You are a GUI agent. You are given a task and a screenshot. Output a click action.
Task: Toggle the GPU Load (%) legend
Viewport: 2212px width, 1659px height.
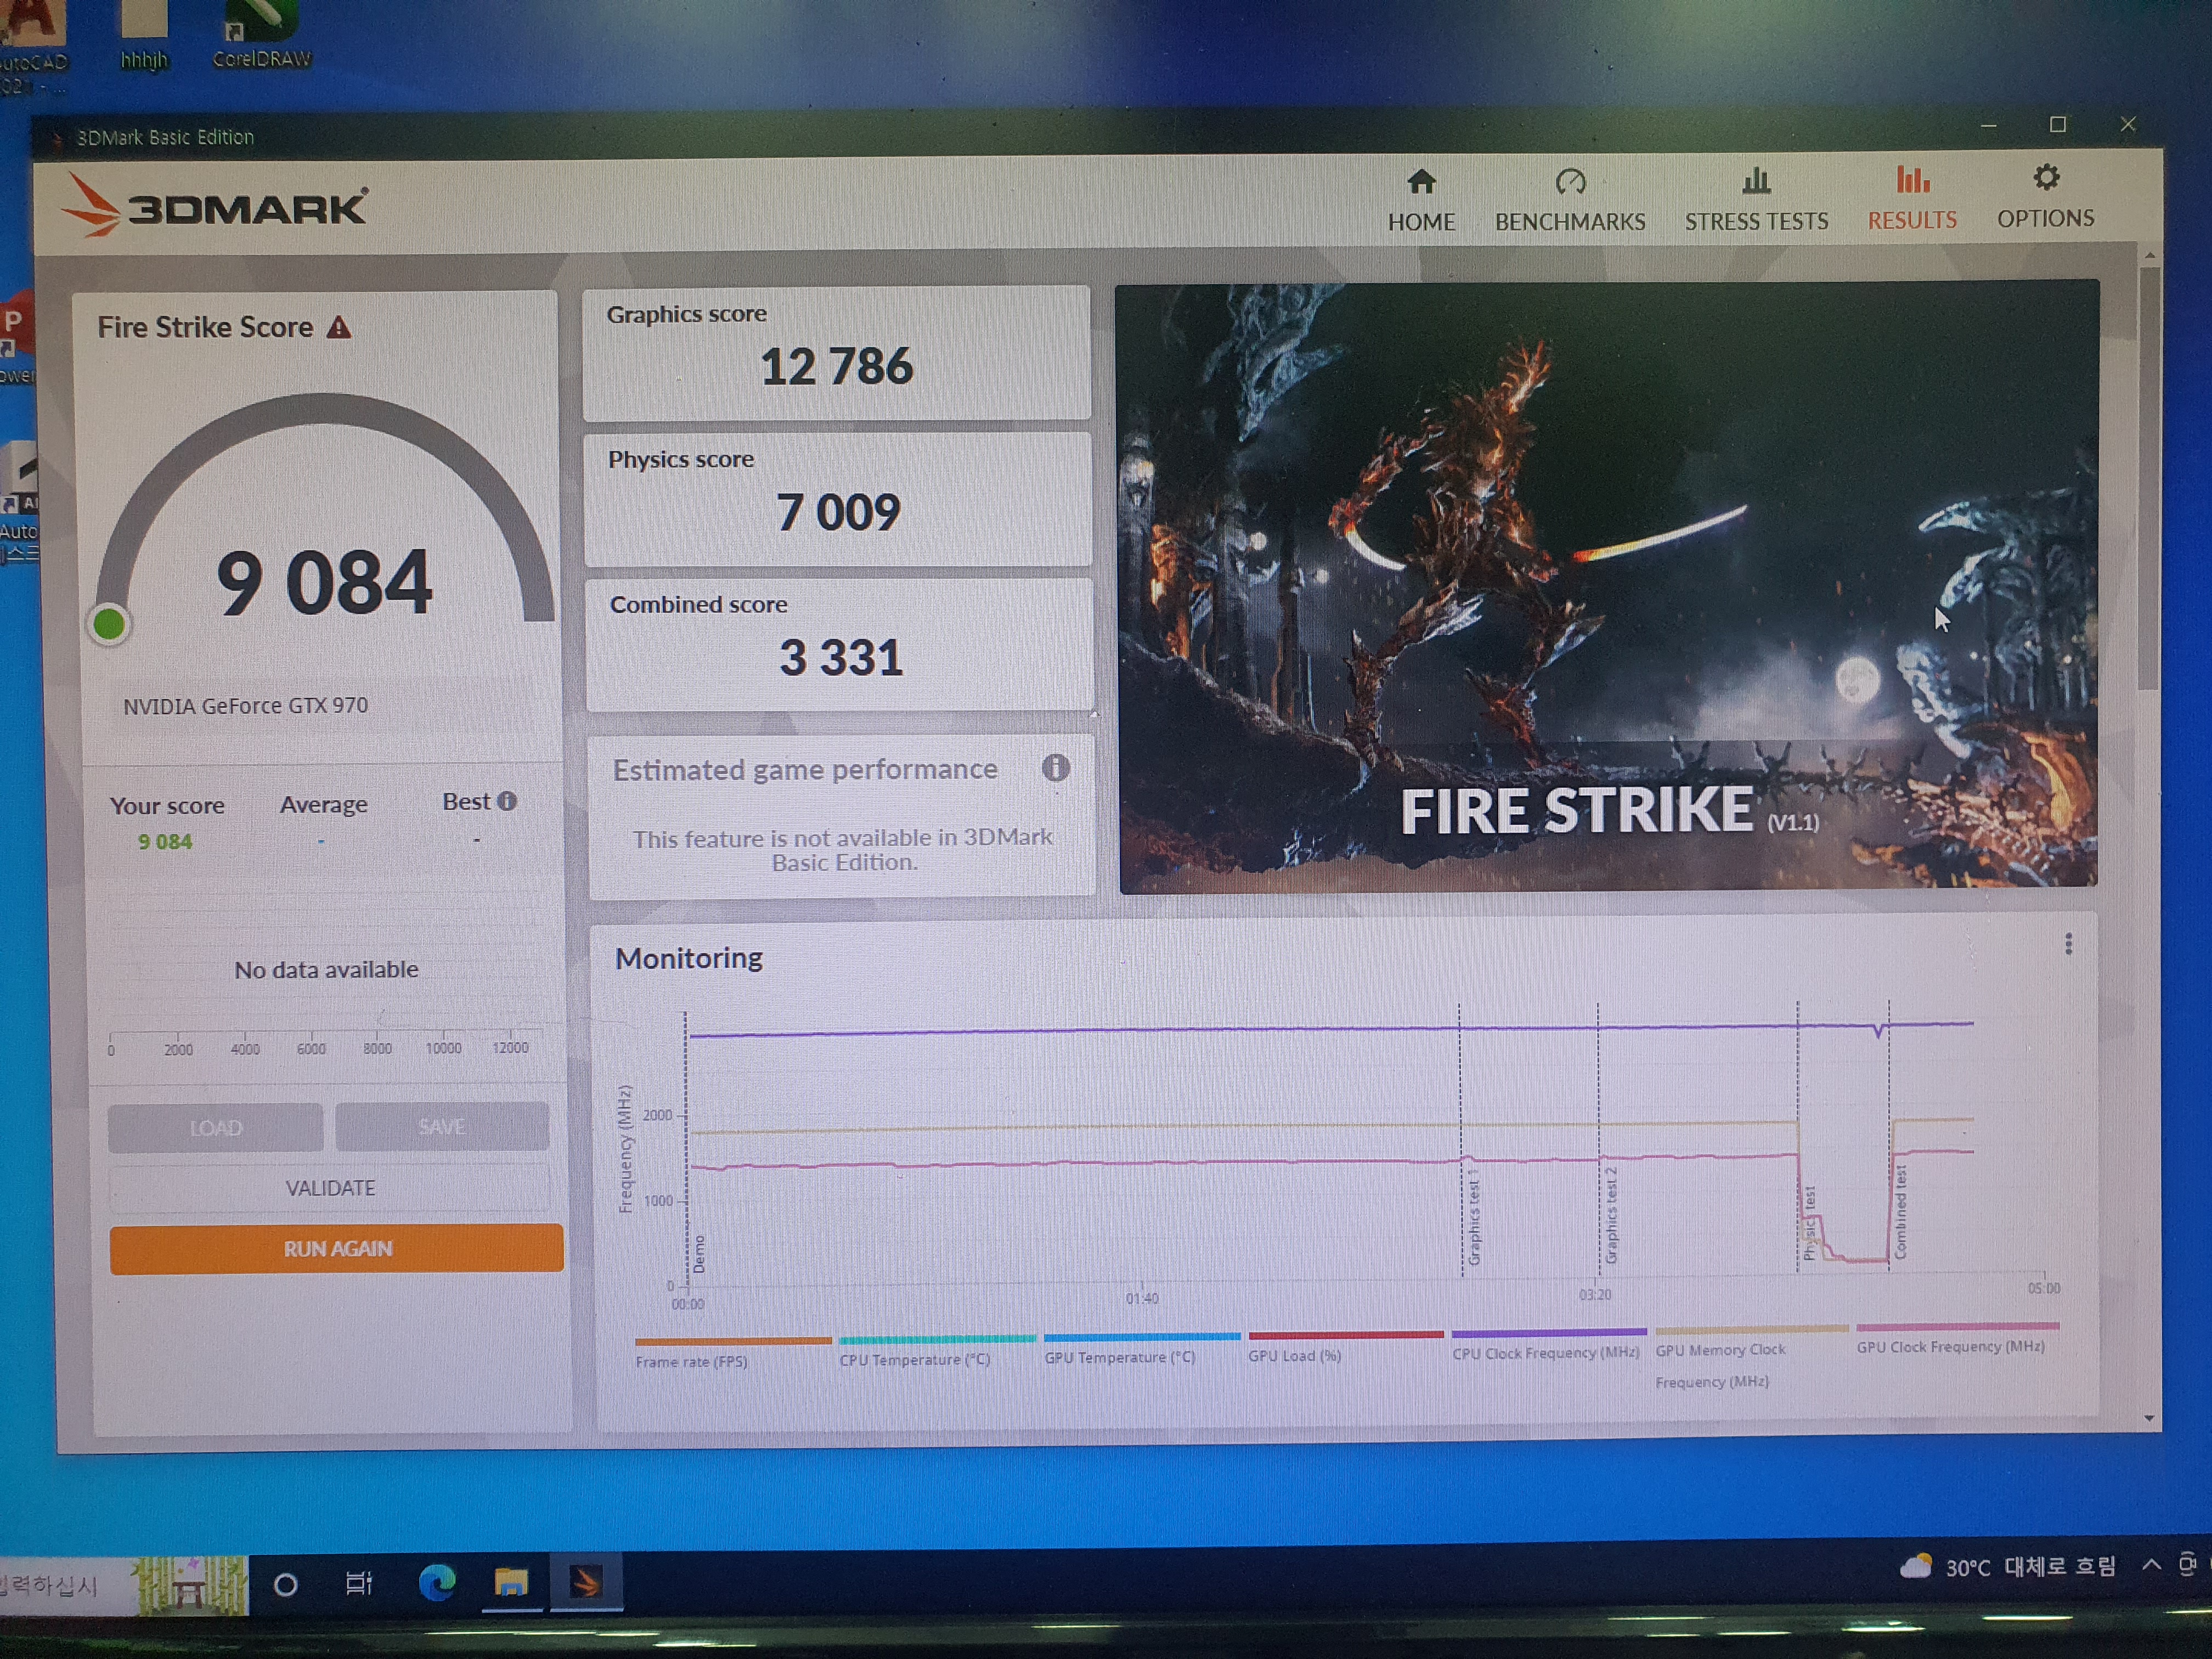[x=1346, y=1346]
